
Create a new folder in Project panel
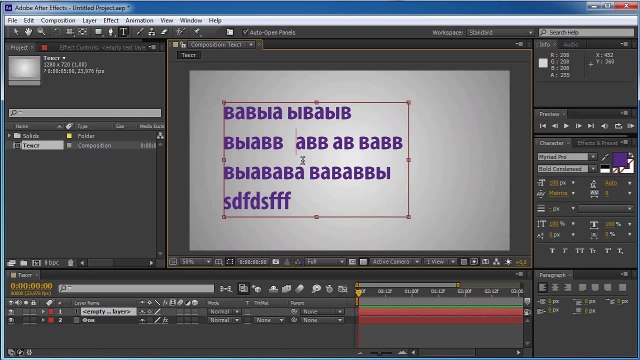tap(24, 263)
